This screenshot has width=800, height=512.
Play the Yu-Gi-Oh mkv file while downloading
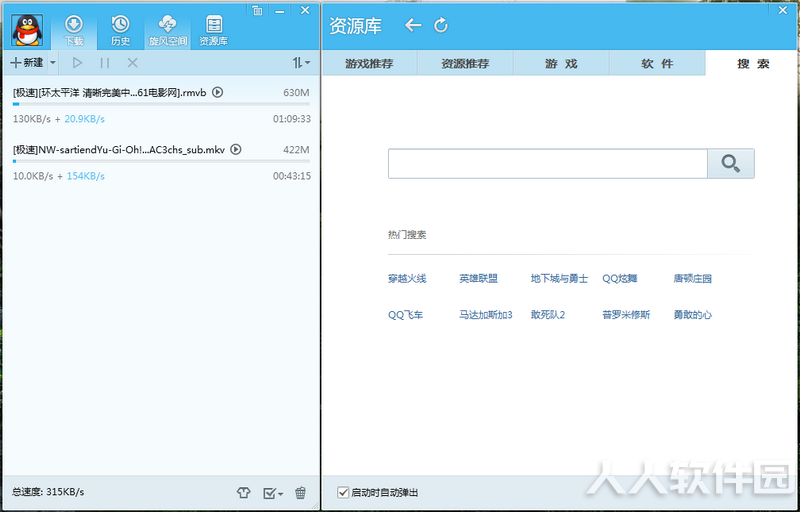(235, 149)
